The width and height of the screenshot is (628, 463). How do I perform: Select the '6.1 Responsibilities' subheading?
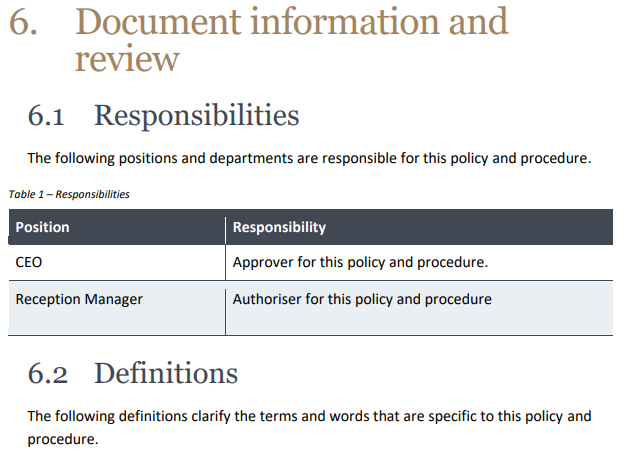click(x=163, y=115)
